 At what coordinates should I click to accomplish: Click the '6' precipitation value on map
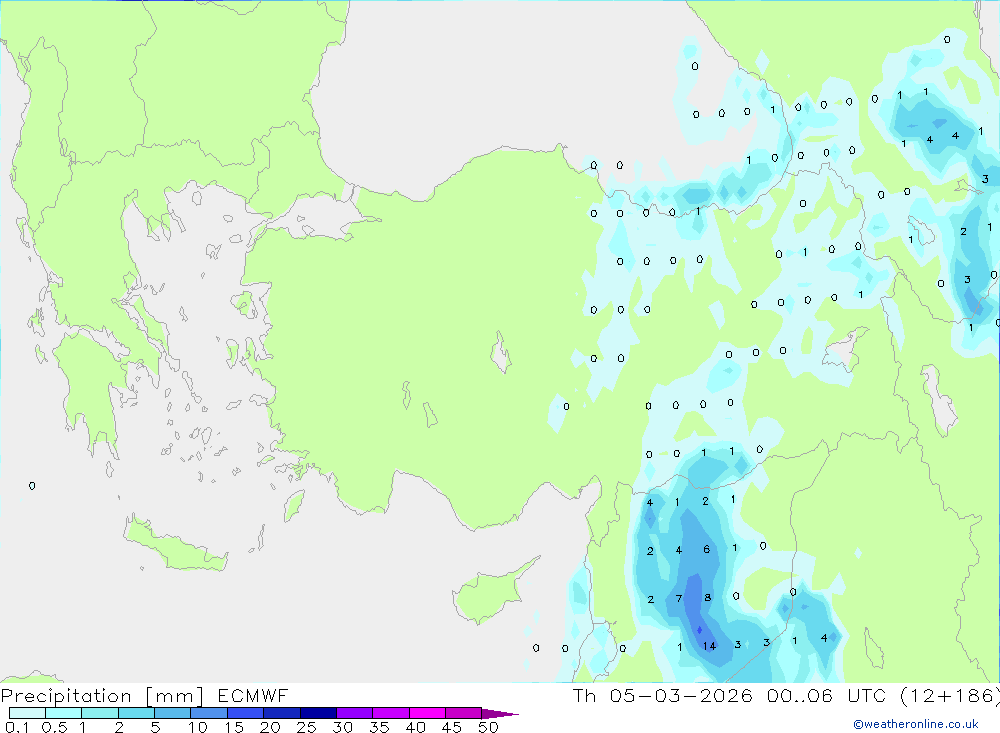pos(706,549)
